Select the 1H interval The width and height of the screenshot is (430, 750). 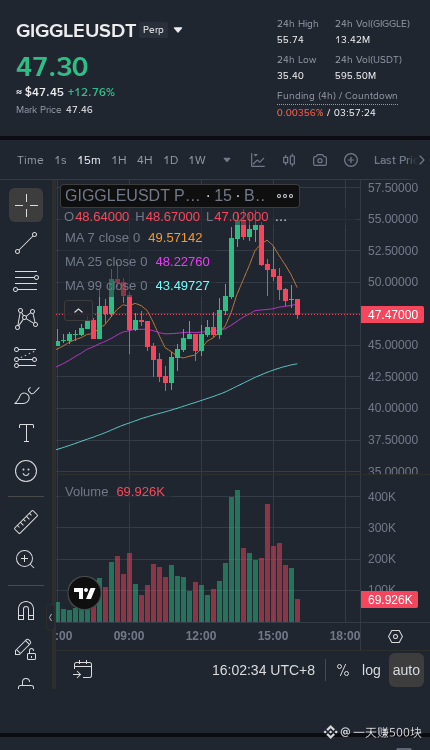click(x=119, y=160)
